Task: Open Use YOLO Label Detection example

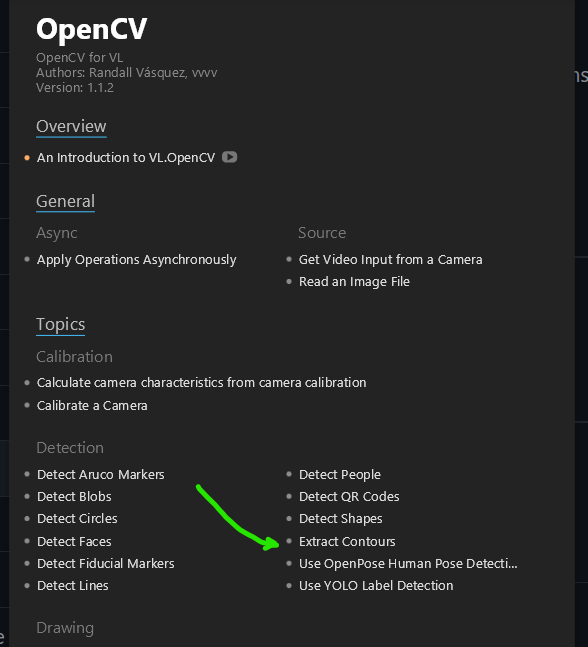Action: [376, 586]
